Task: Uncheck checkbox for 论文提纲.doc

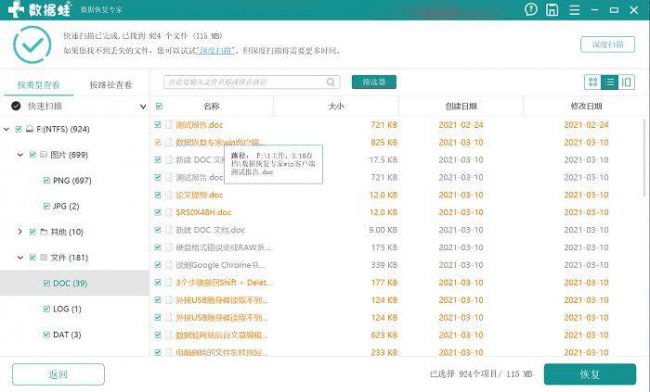Action: [x=158, y=195]
